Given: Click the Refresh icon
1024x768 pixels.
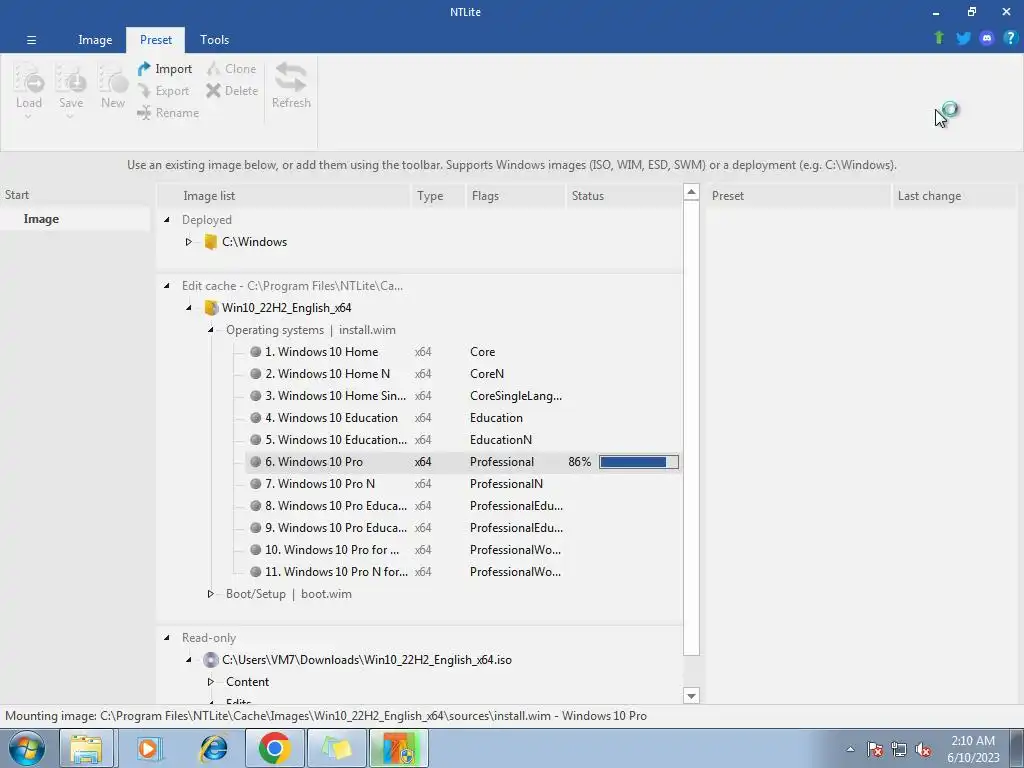Looking at the screenshot, I should [291, 78].
